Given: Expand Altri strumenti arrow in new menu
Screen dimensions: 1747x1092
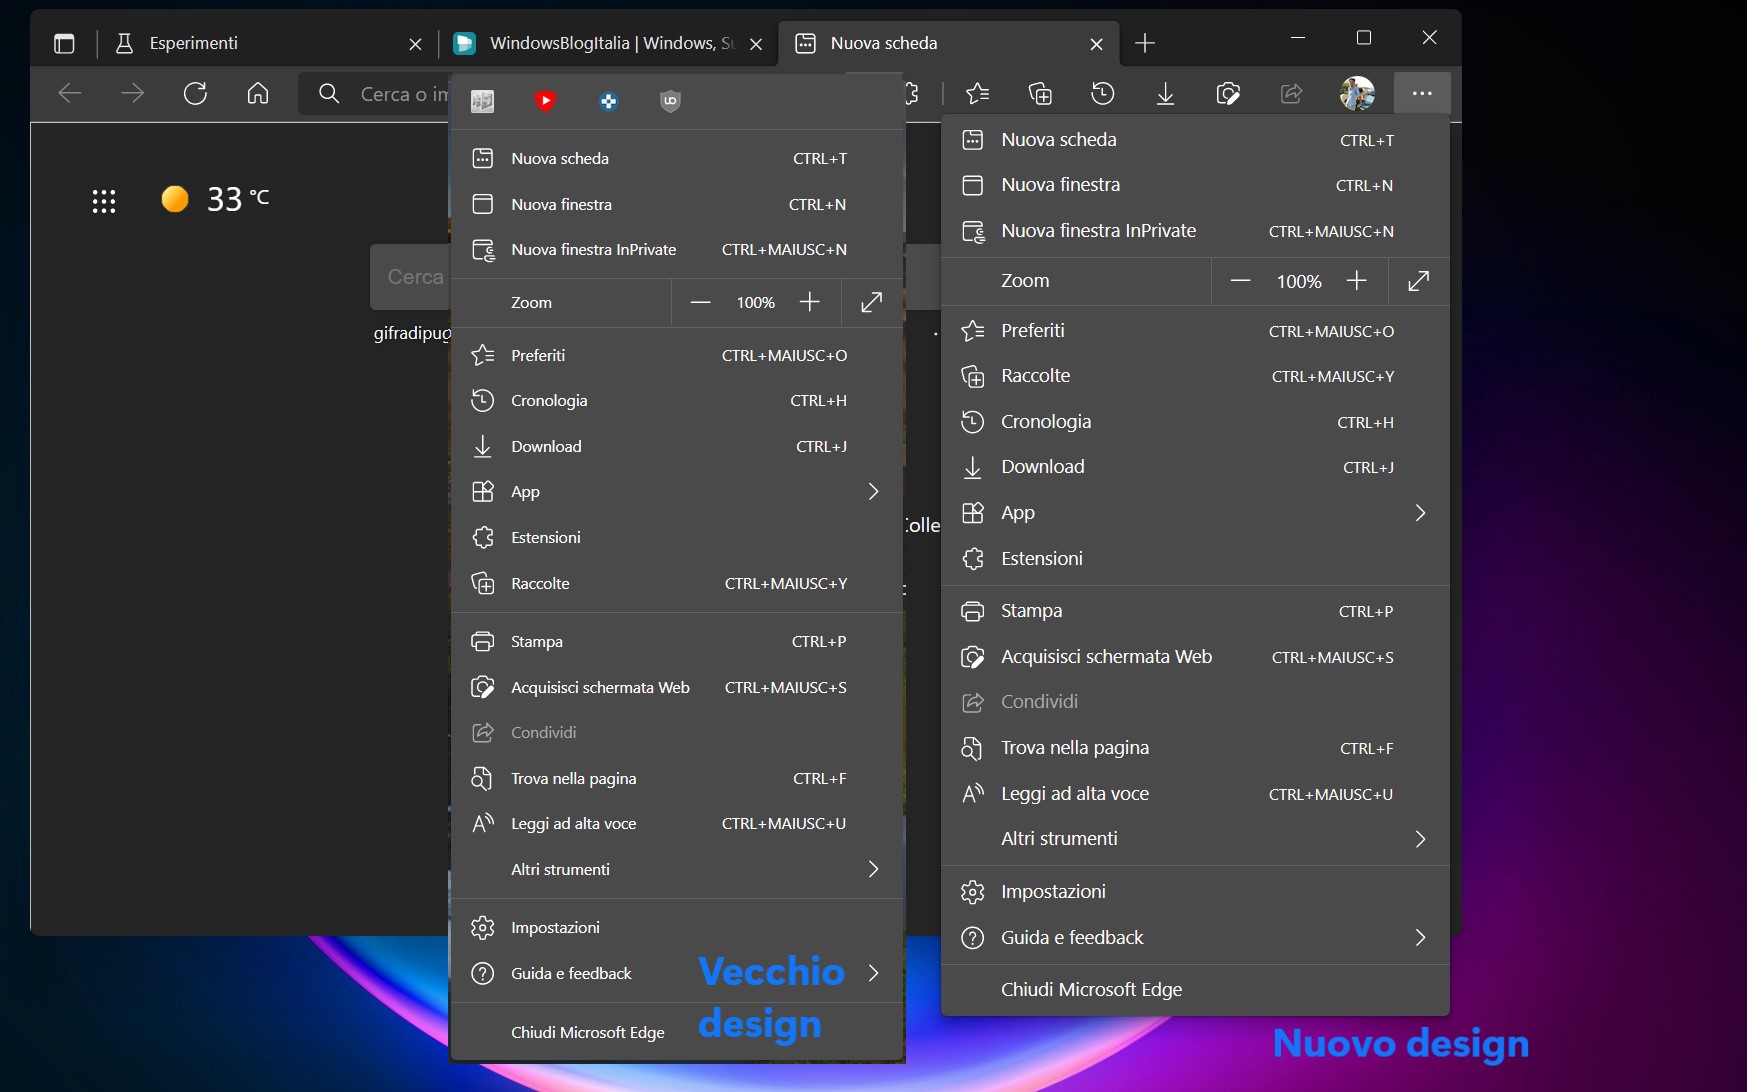Looking at the screenshot, I should point(1420,839).
